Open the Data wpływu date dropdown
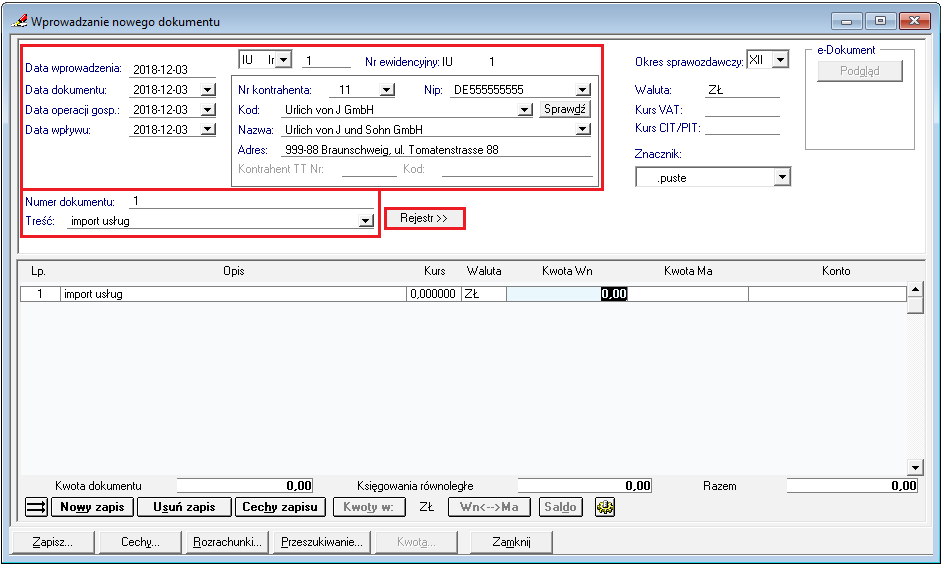The width and height of the screenshot is (945, 569). [207, 130]
